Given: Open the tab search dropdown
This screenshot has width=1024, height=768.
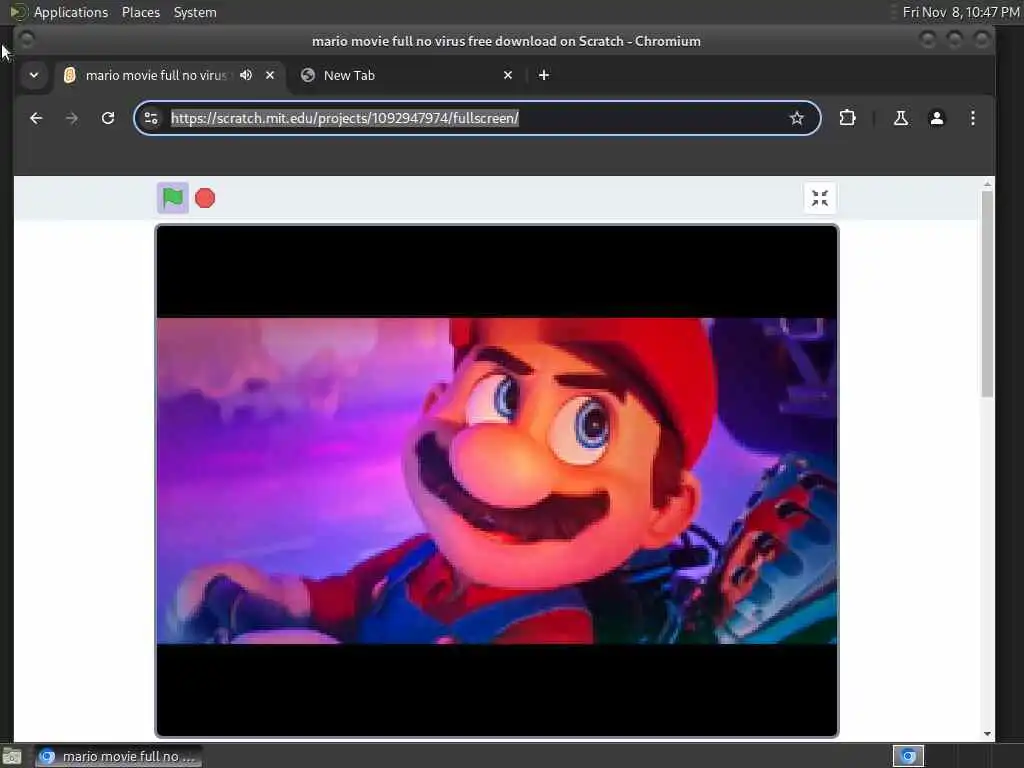Looking at the screenshot, I should click(34, 75).
